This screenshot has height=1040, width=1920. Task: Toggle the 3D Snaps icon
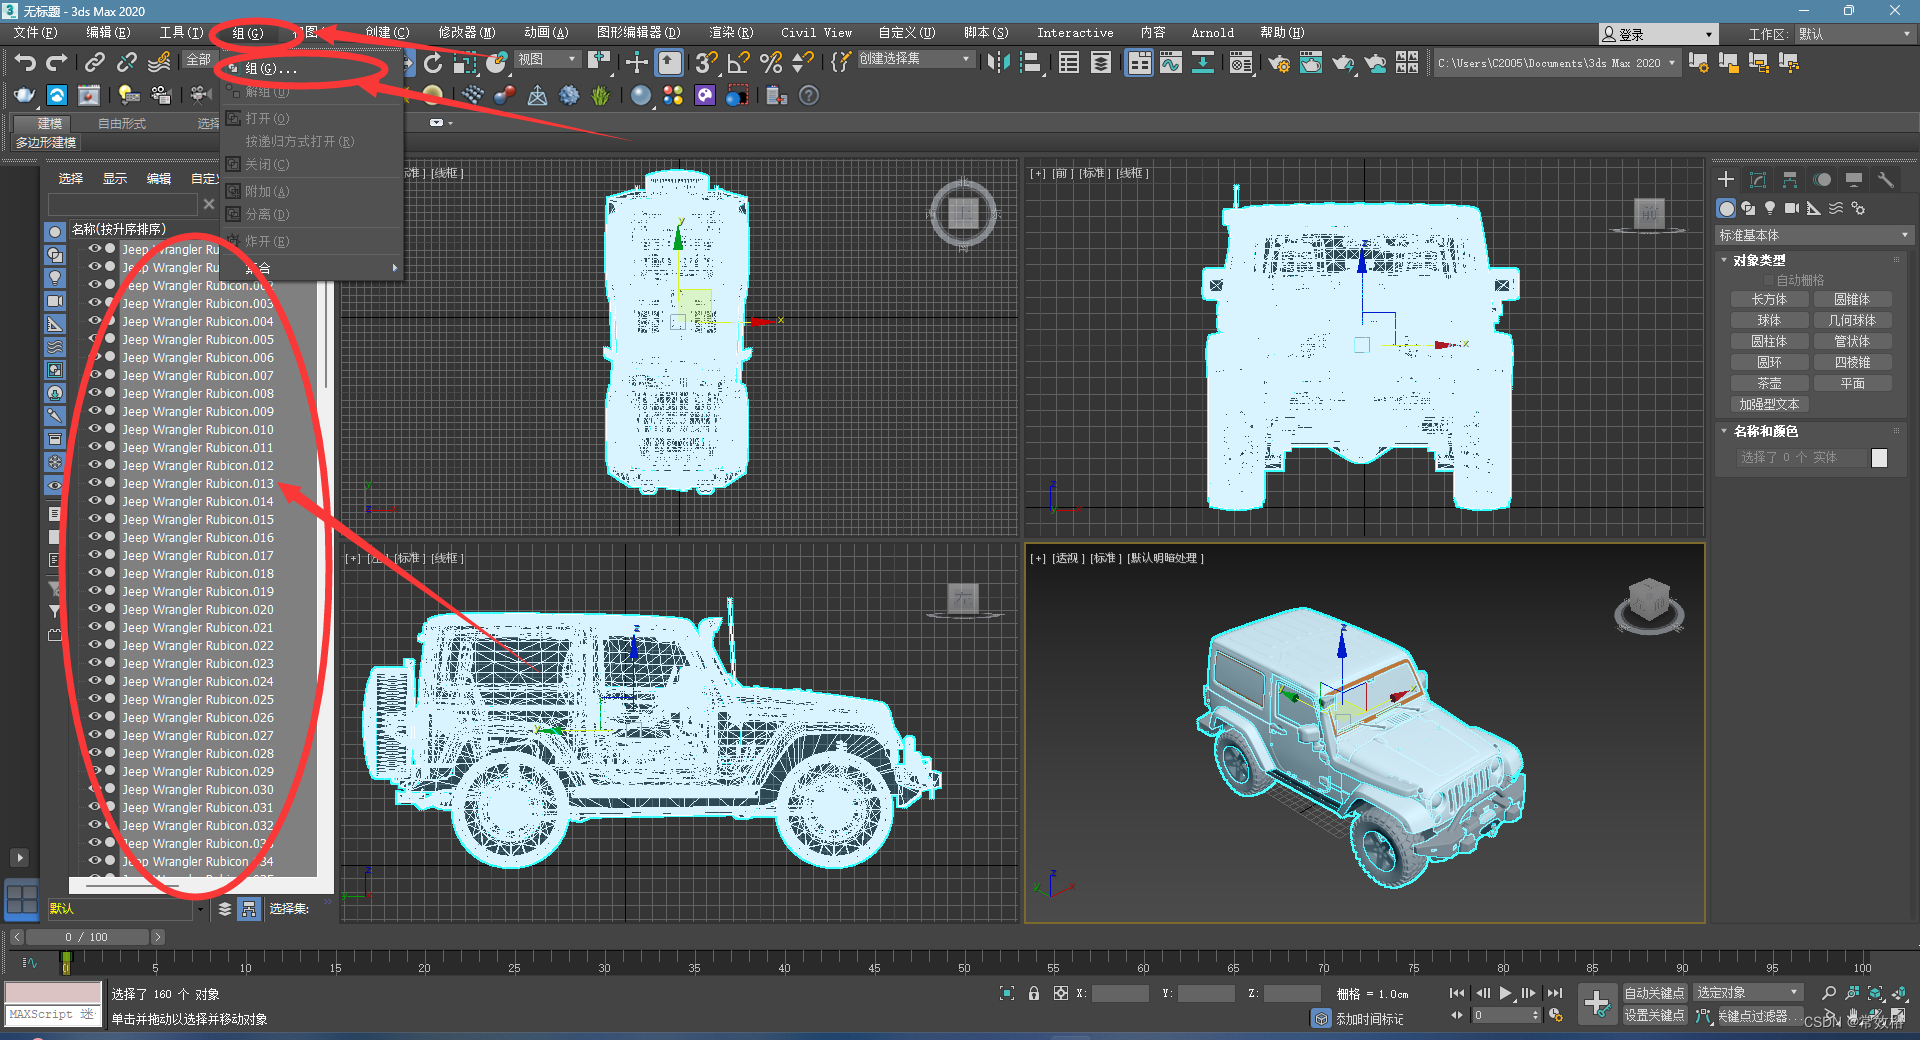click(706, 63)
